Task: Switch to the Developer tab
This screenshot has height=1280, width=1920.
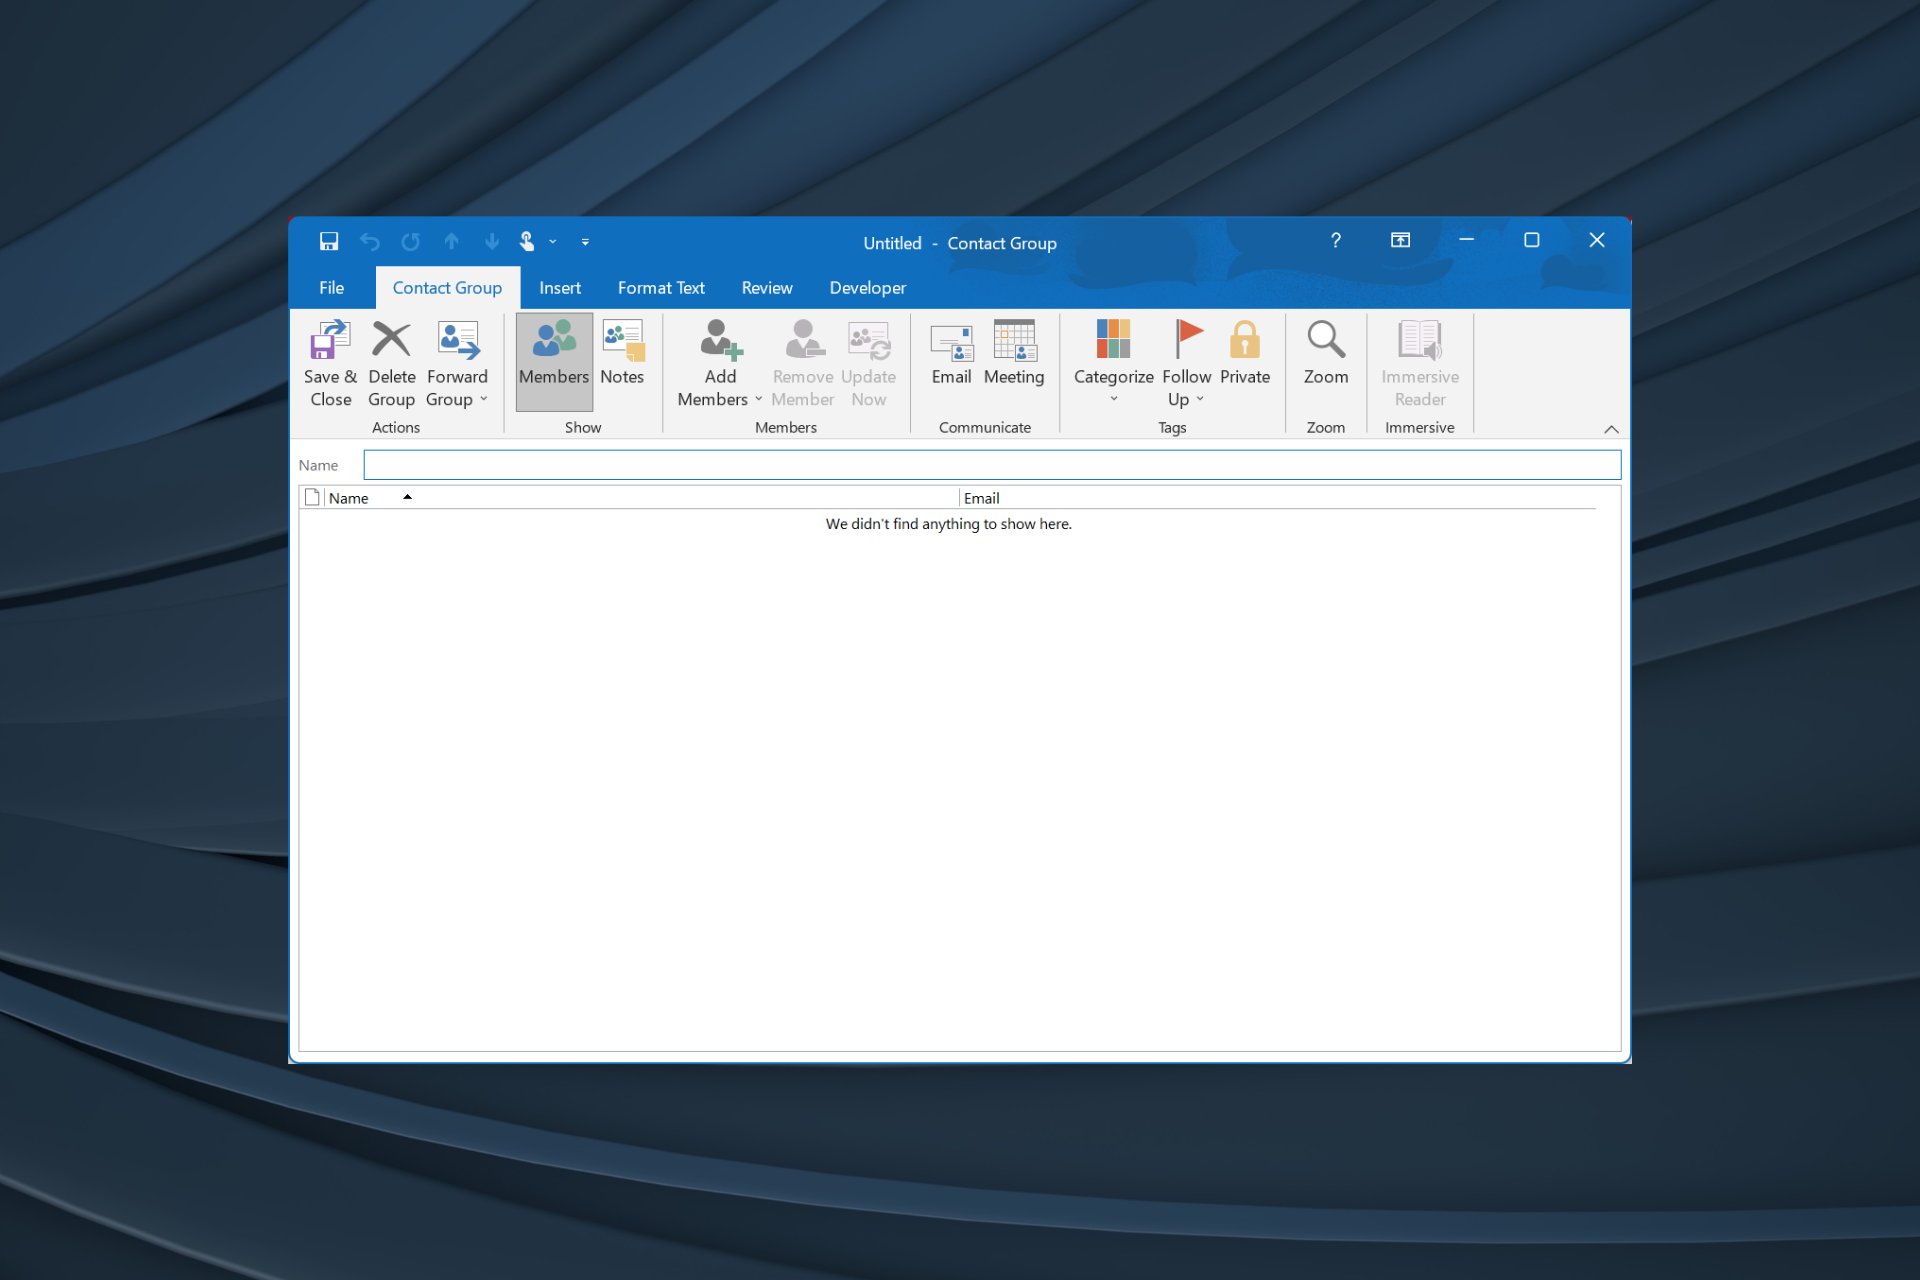Action: pos(868,288)
